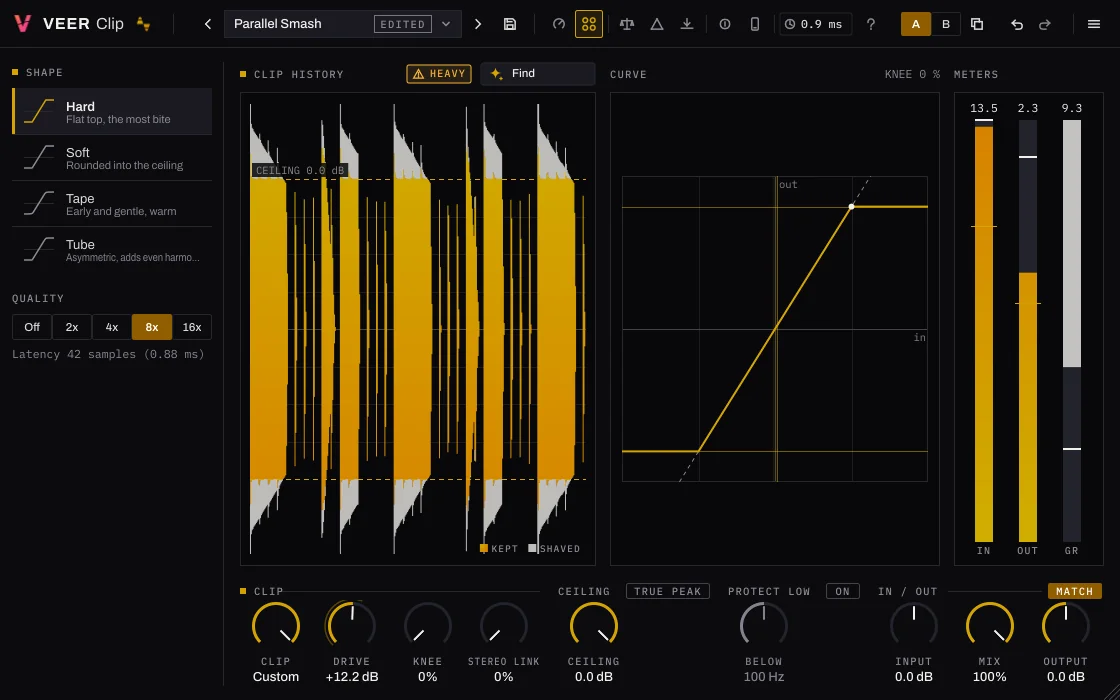Viewport: 1120px width, 700px height.
Task: Click the IN meter bar
Action: [984, 331]
